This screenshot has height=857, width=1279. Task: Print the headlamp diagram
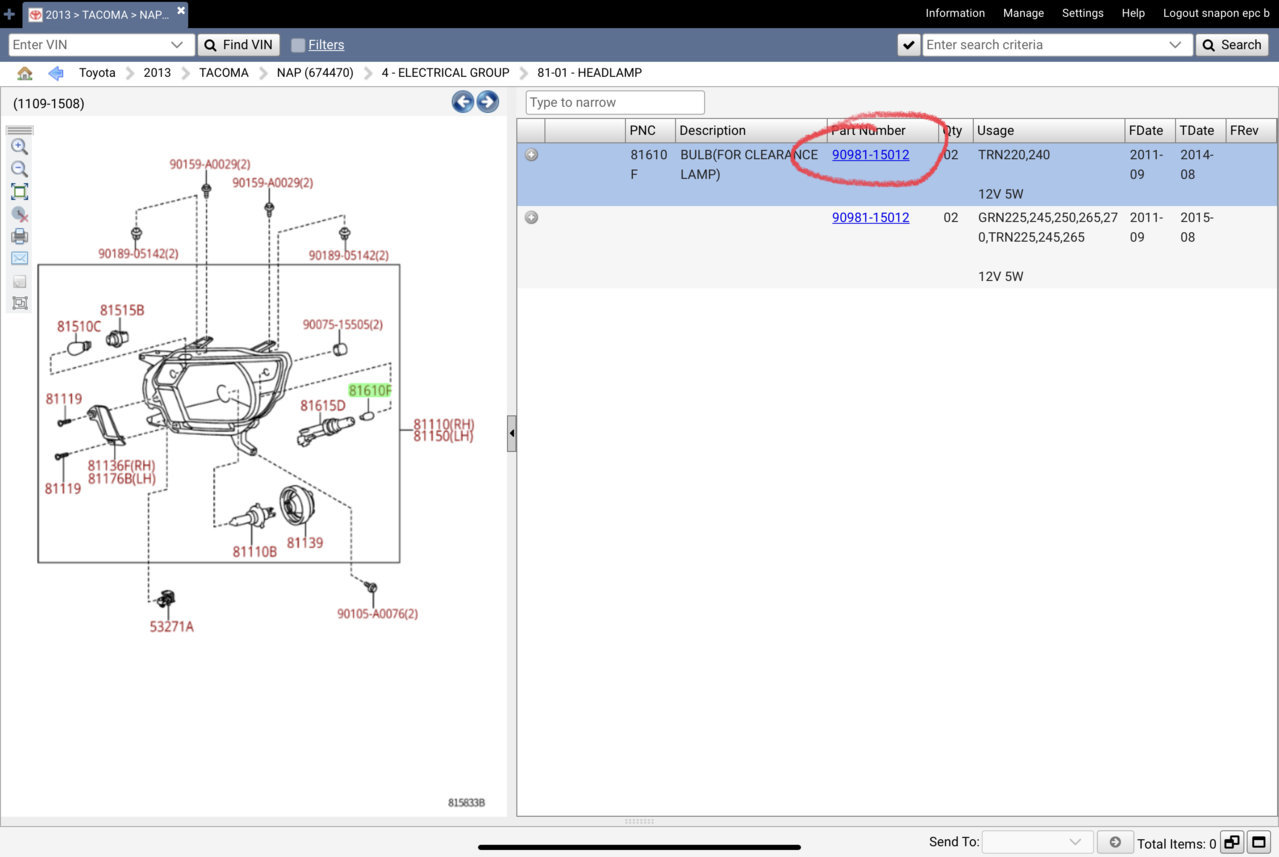click(x=19, y=237)
